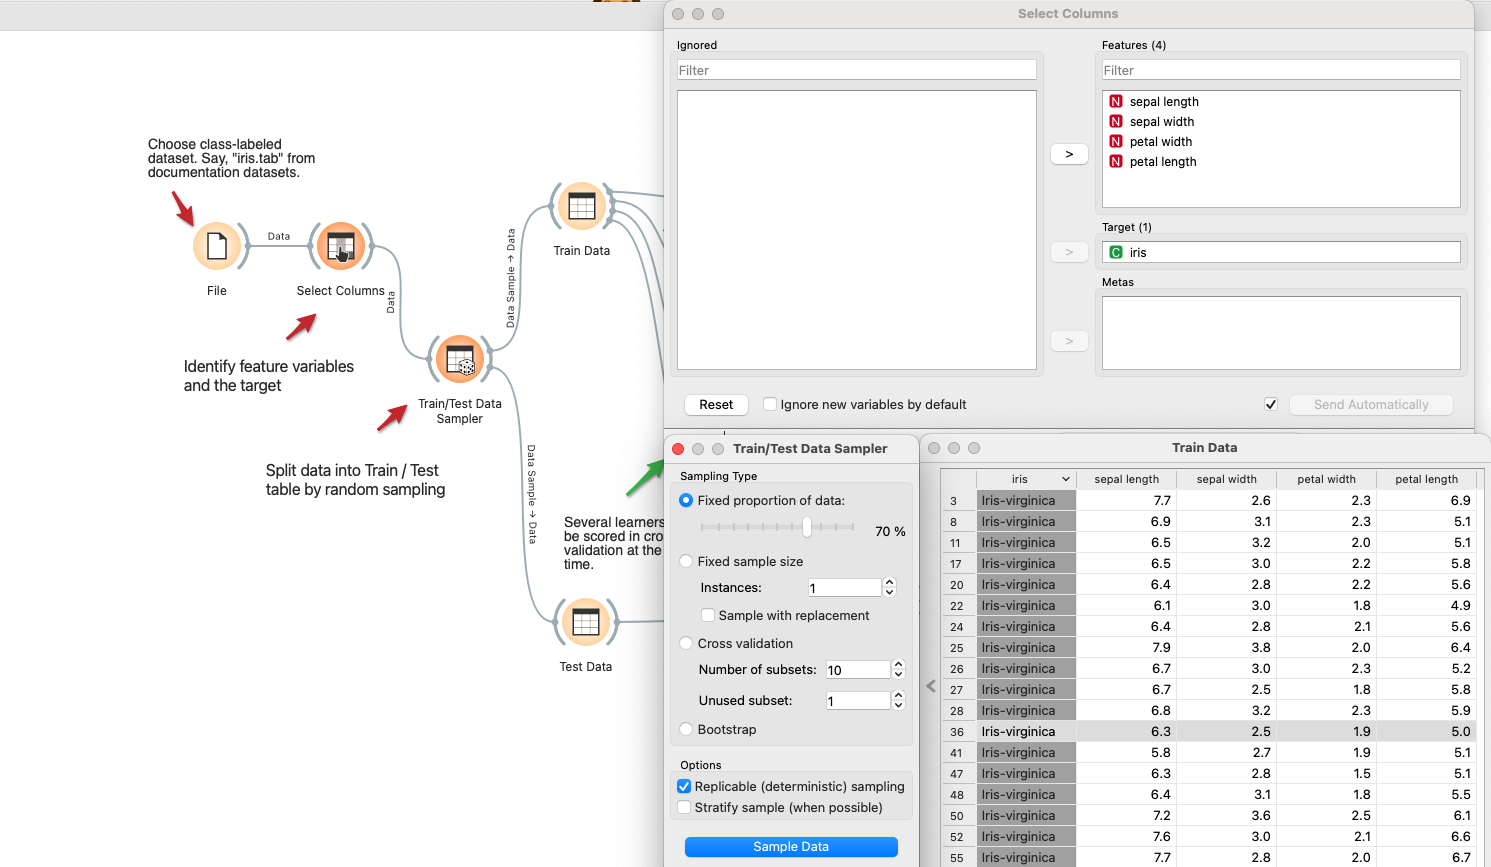
Task: Open the Test Data table node
Action: (x=586, y=622)
